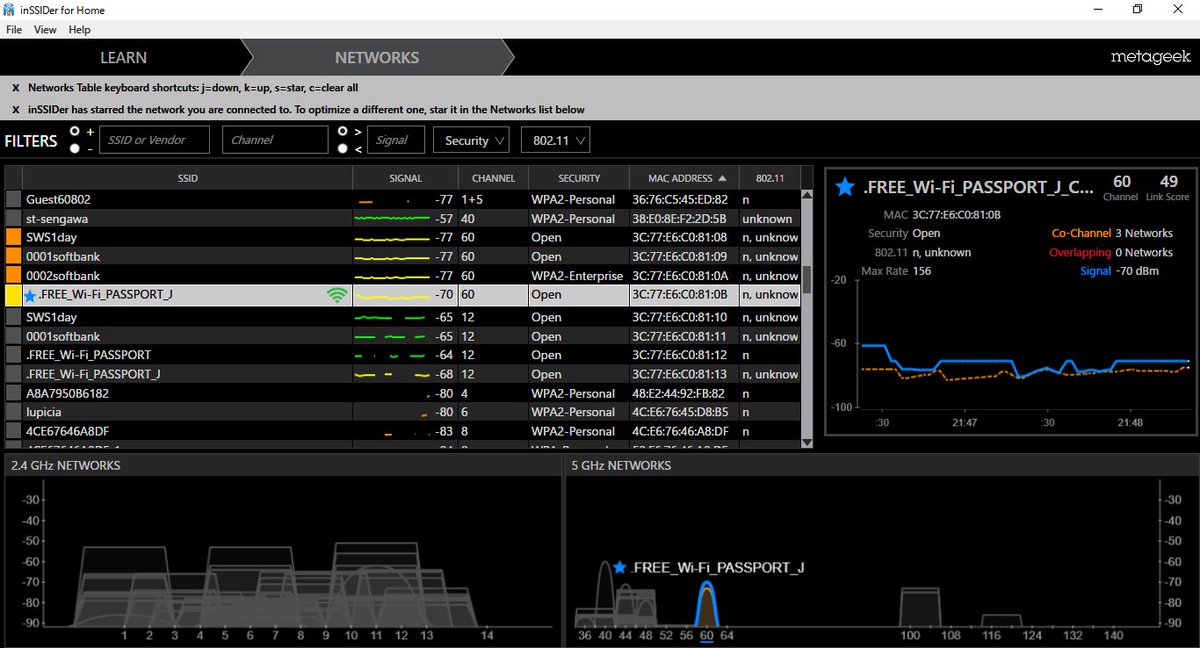The width and height of the screenshot is (1200, 648).
Task: Sort table by SIGNAL column header
Action: [x=405, y=178]
